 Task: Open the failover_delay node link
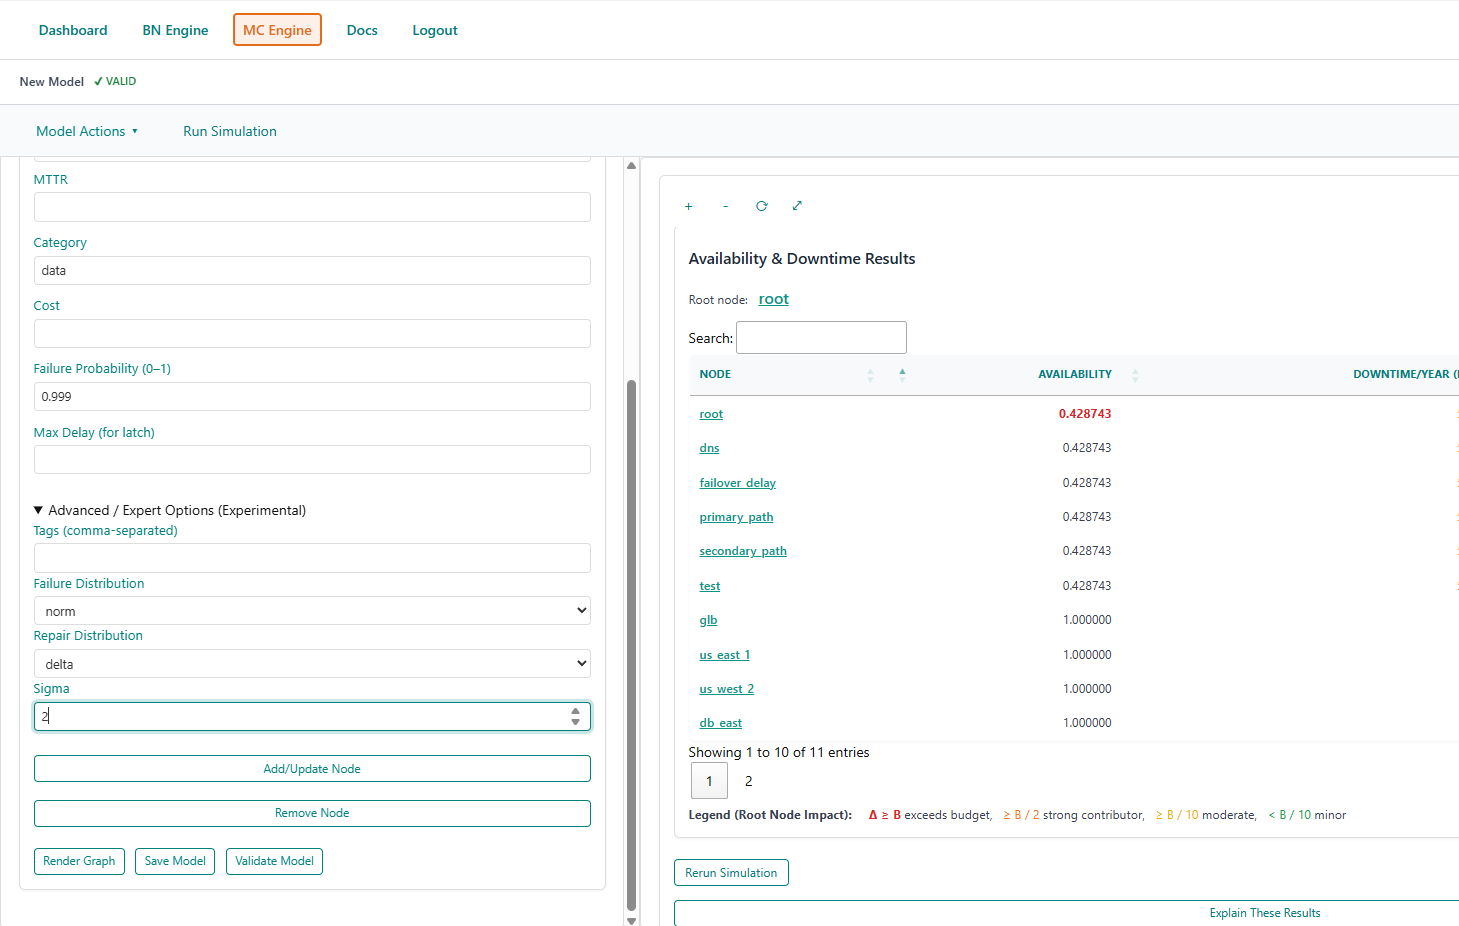737,483
